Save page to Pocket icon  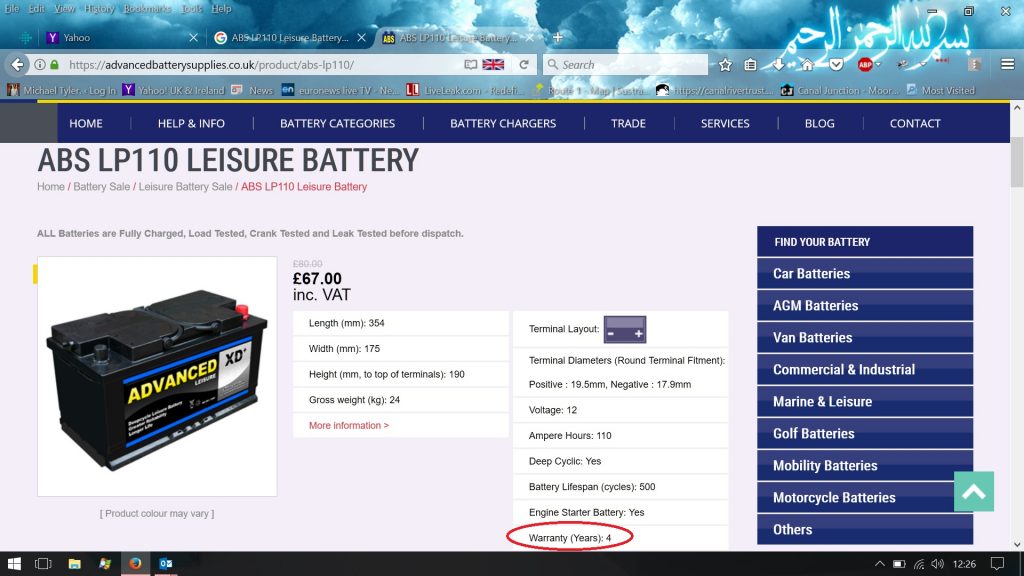tap(836, 65)
